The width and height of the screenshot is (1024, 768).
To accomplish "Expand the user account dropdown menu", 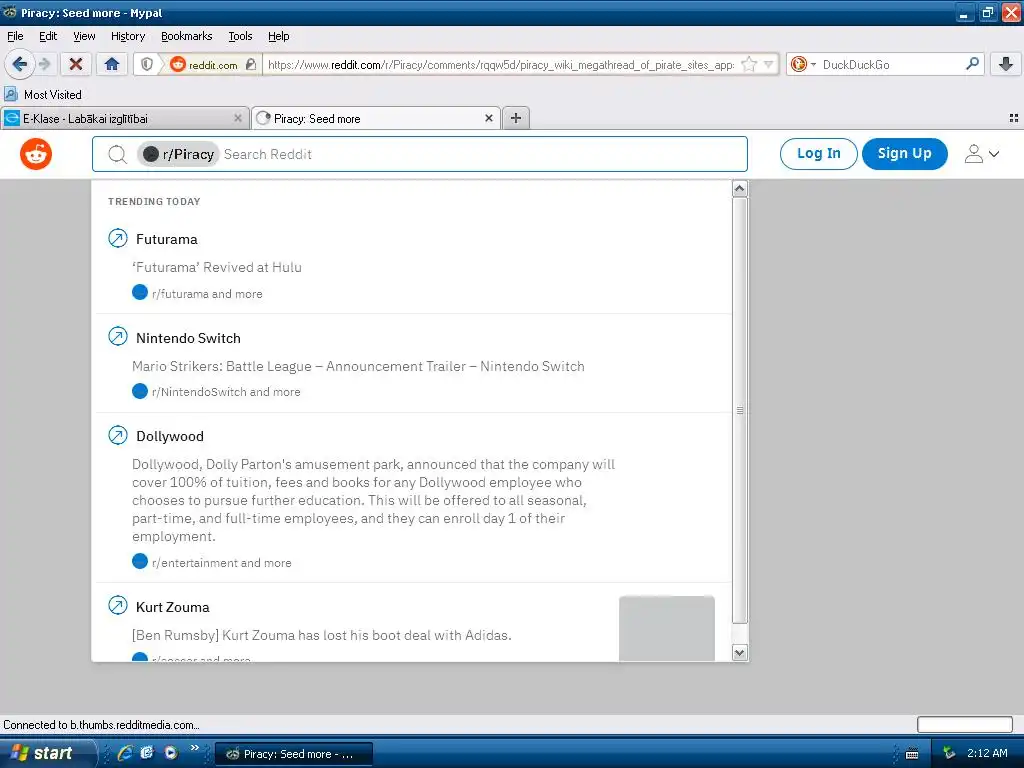I will point(982,154).
